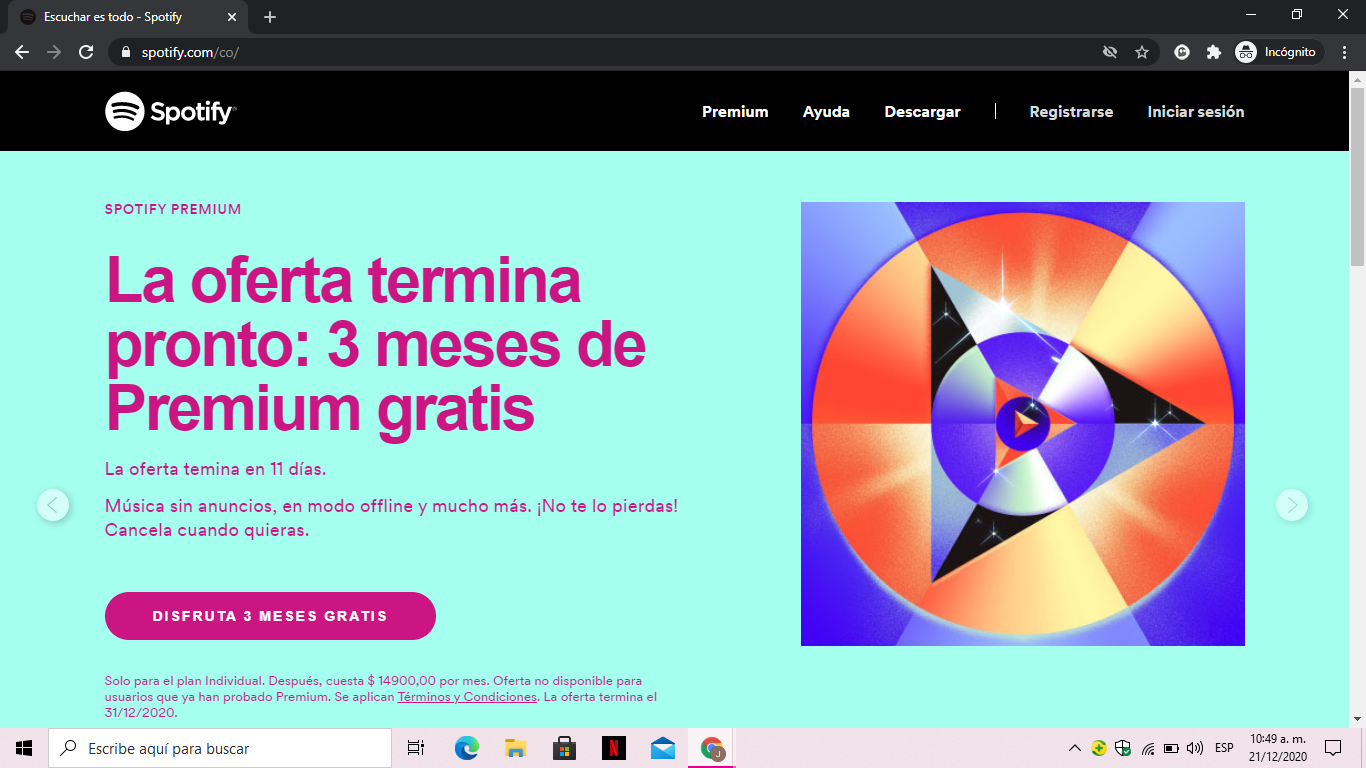Image resolution: width=1366 pixels, height=768 pixels.
Task: Open the Ayuda menu item
Action: point(826,112)
